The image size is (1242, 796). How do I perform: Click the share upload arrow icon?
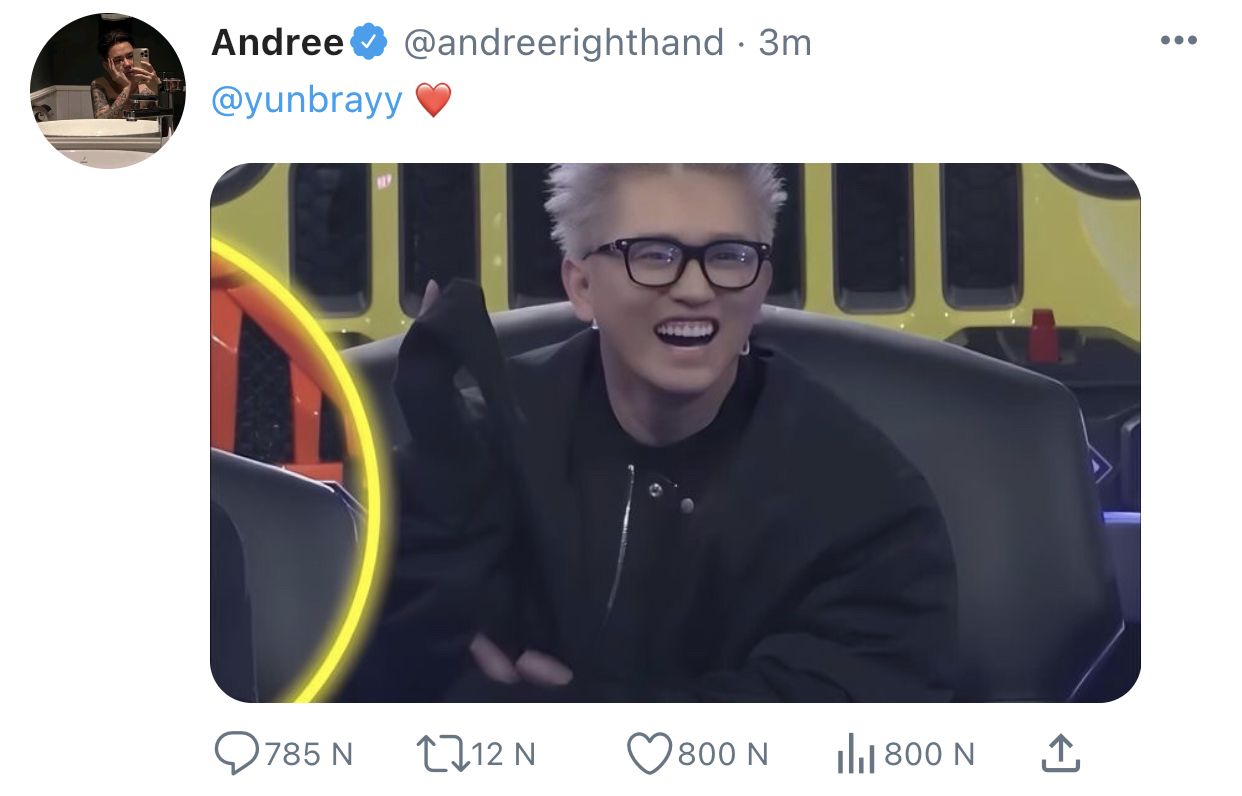1060,753
